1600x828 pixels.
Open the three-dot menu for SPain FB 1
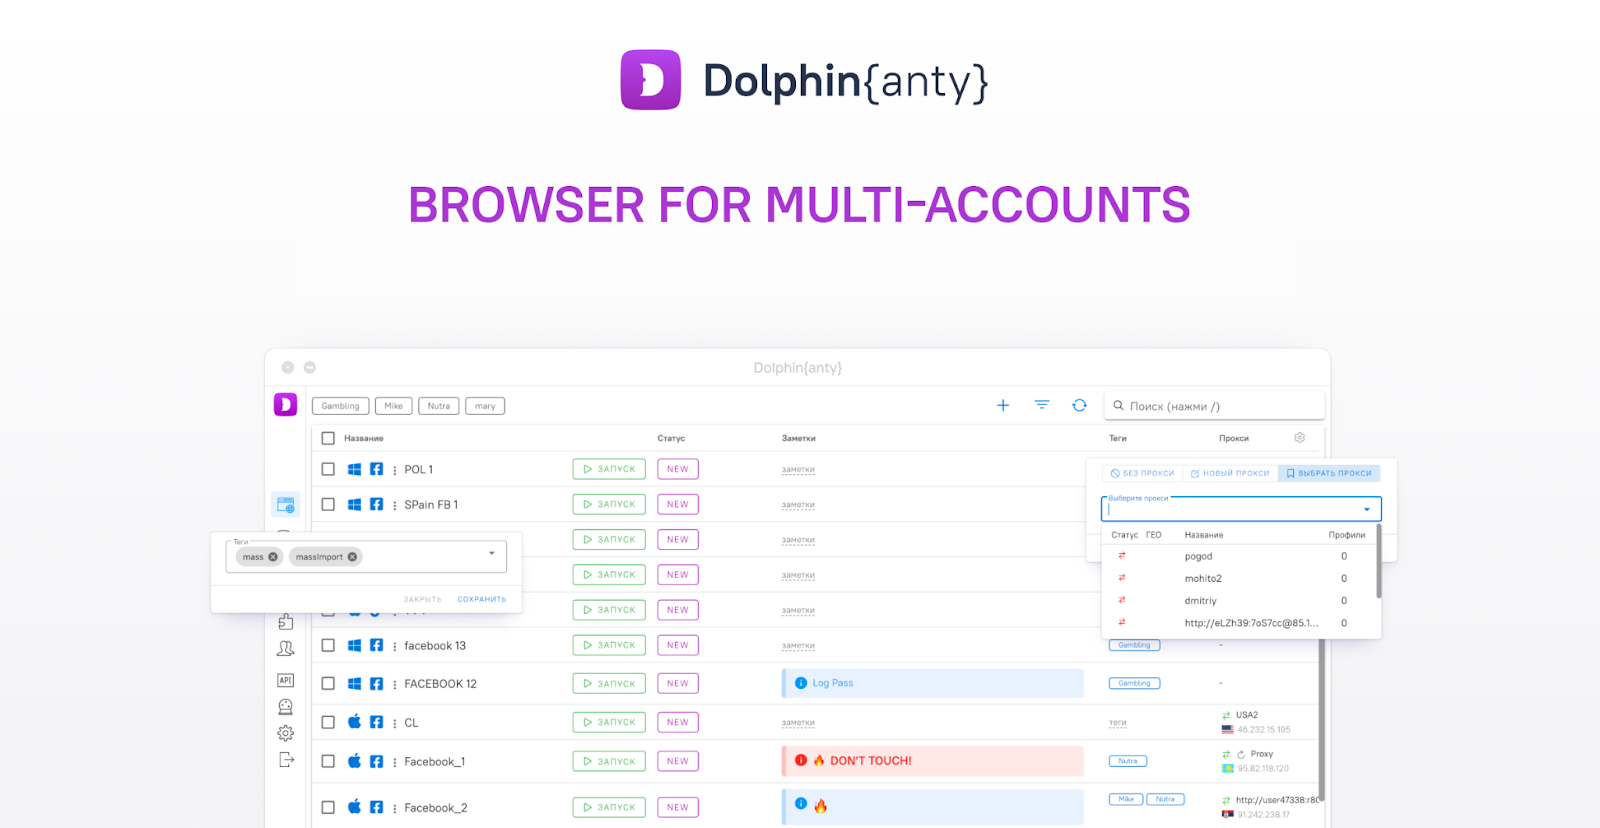pos(395,505)
